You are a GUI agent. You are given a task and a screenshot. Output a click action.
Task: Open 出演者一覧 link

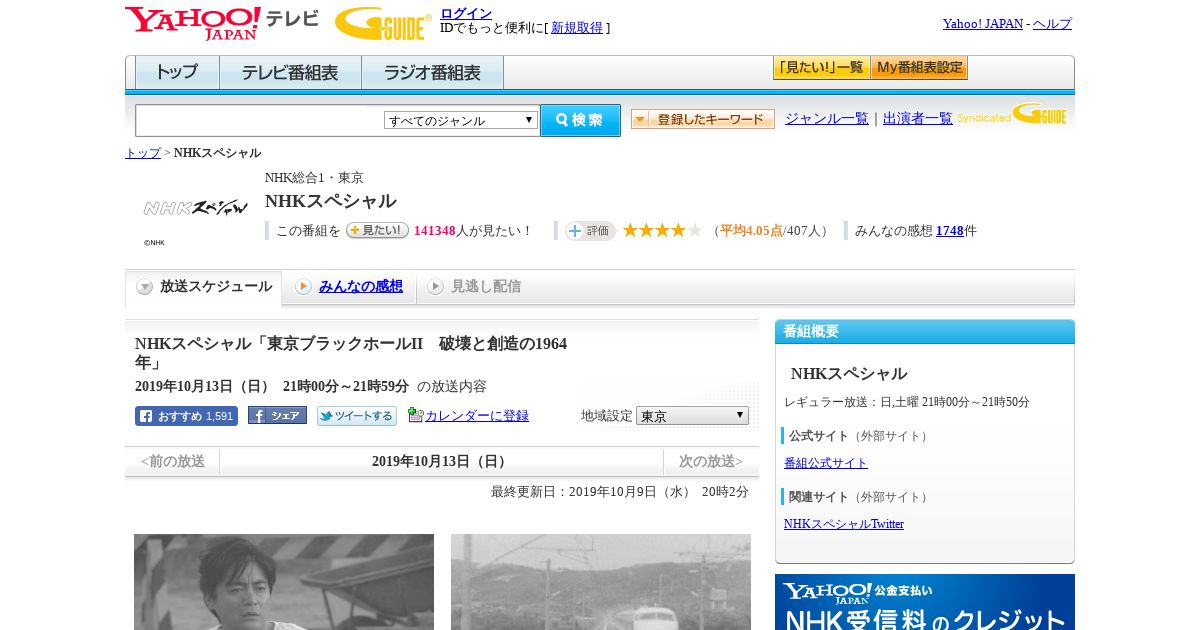[917, 118]
